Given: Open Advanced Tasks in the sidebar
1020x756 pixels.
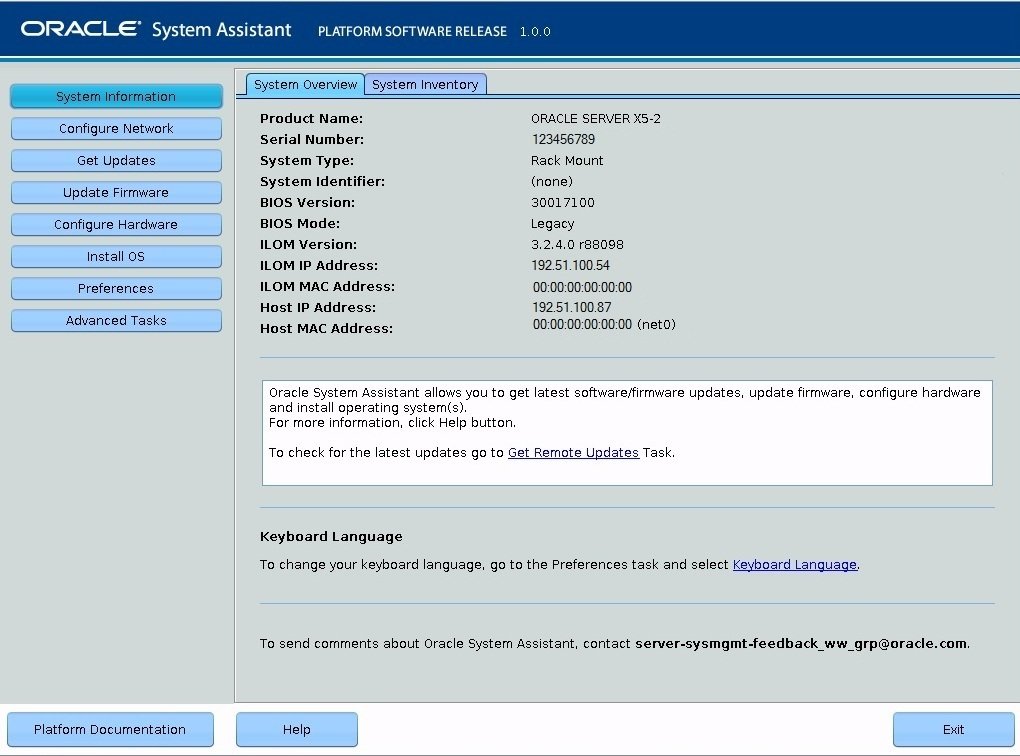Looking at the screenshot, I should [116, 320].
